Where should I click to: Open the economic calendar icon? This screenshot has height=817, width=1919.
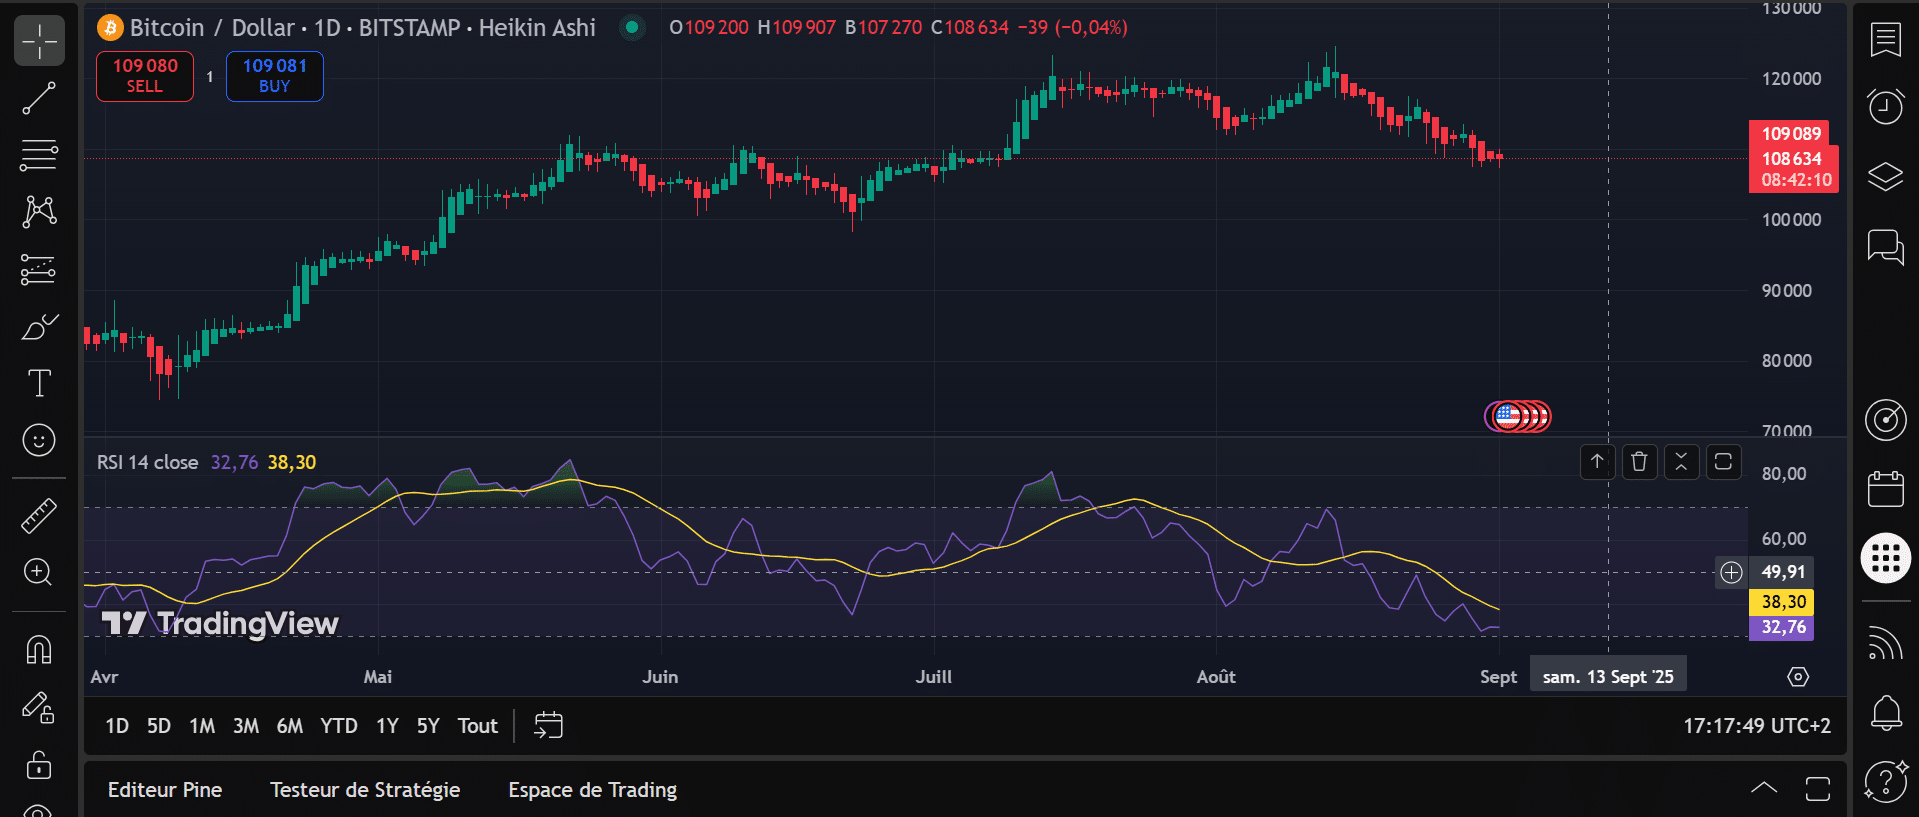[1885, 489]
